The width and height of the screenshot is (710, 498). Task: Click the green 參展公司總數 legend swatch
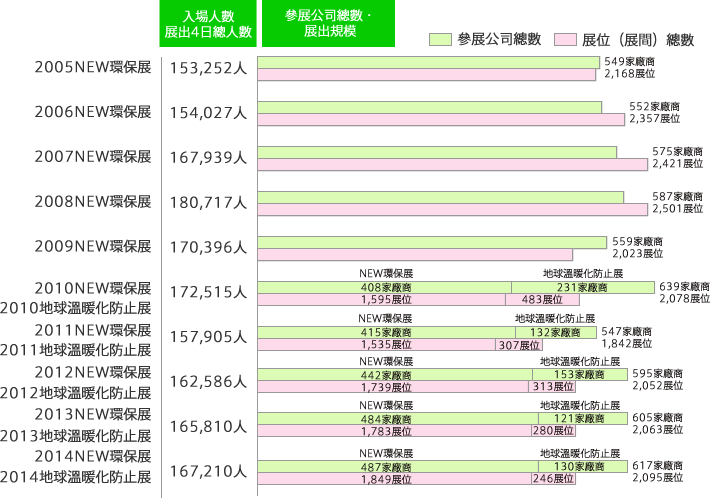[440, 39]
